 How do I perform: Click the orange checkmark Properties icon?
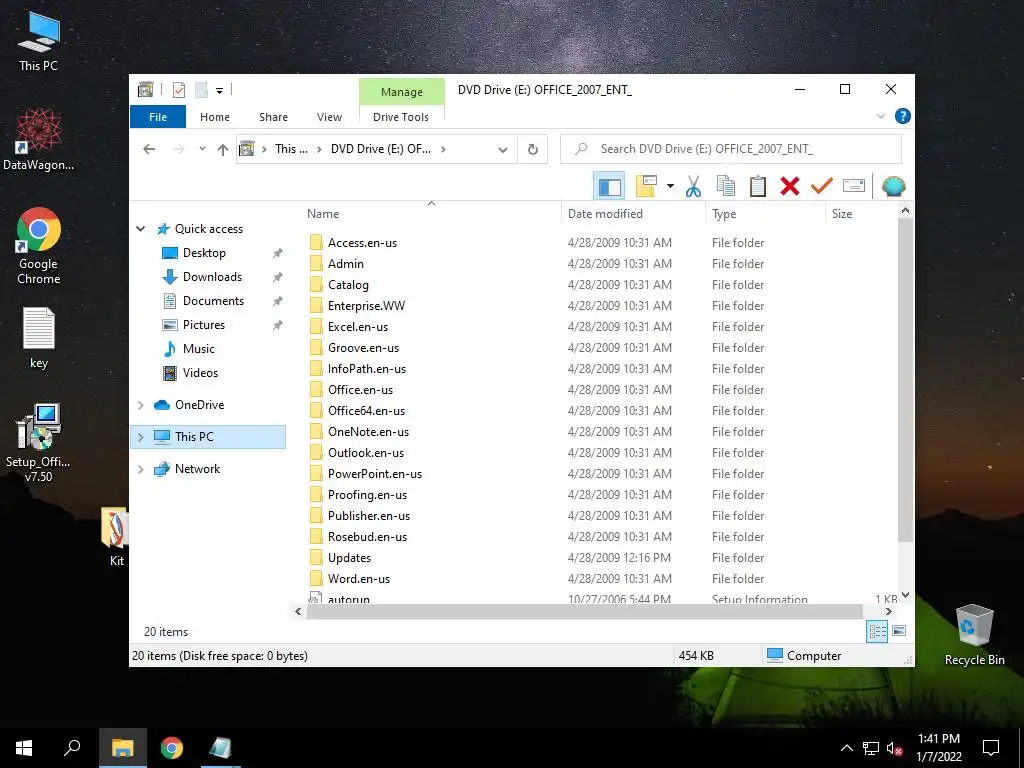click(x=822, y=187)
